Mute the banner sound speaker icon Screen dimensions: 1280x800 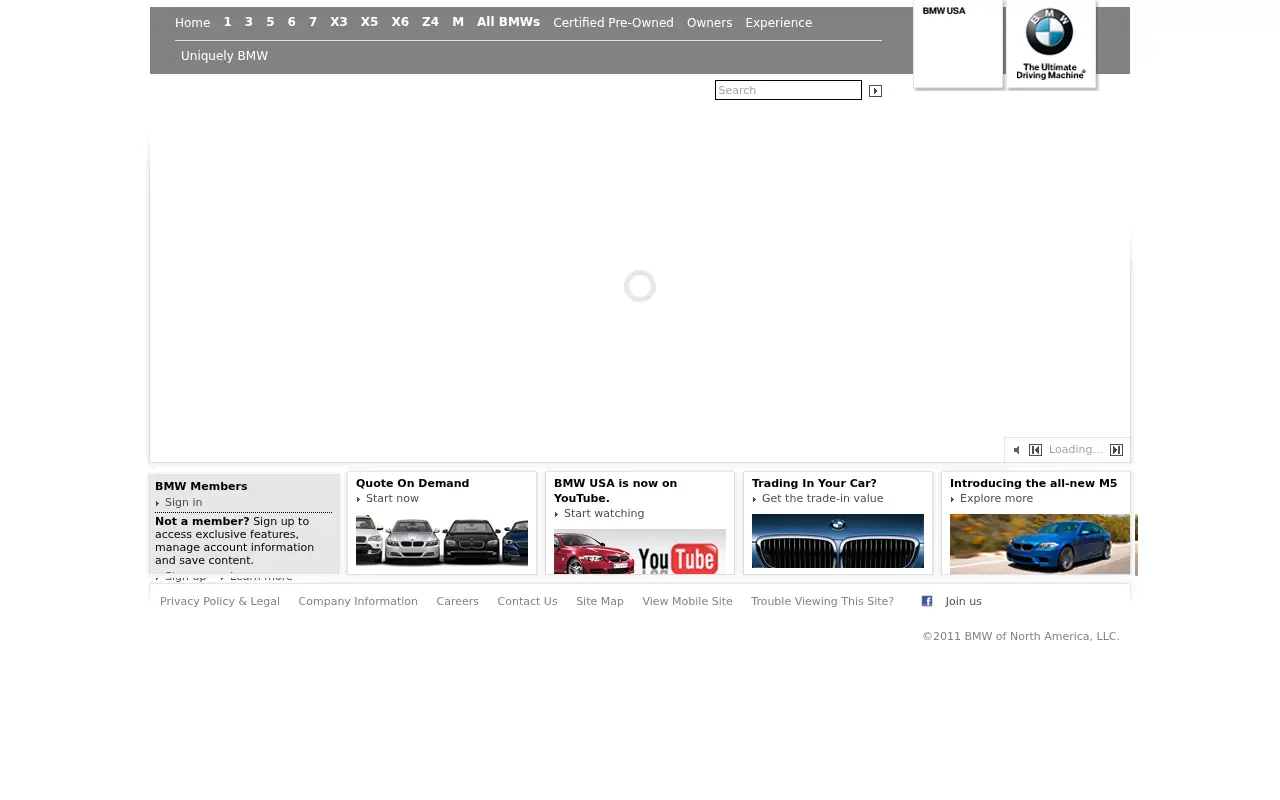click(x=1017, y=450)
